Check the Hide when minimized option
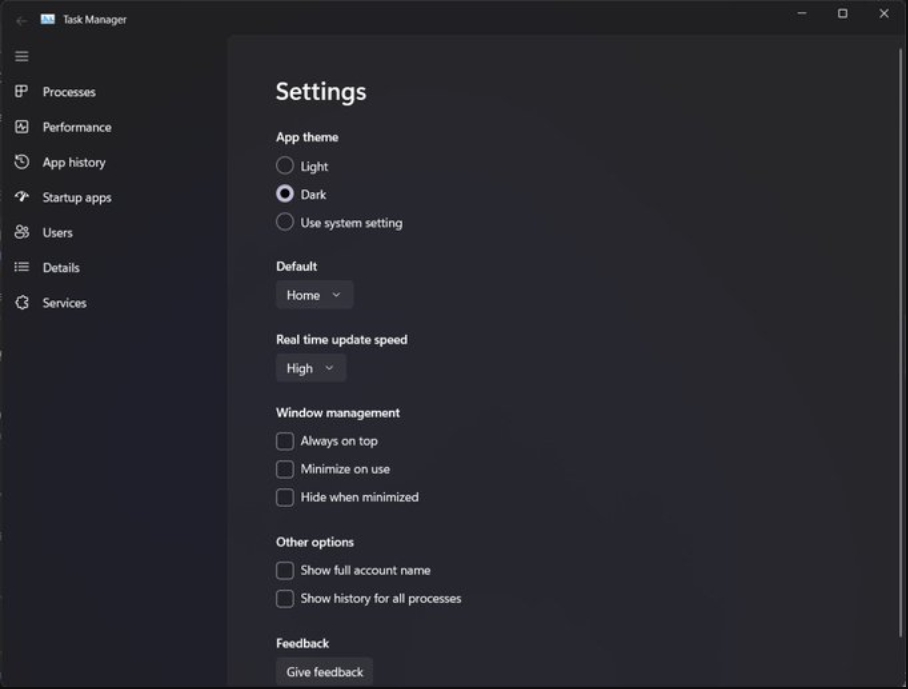The width and height of the screenshot is (908, 689). tap(284, 497)
